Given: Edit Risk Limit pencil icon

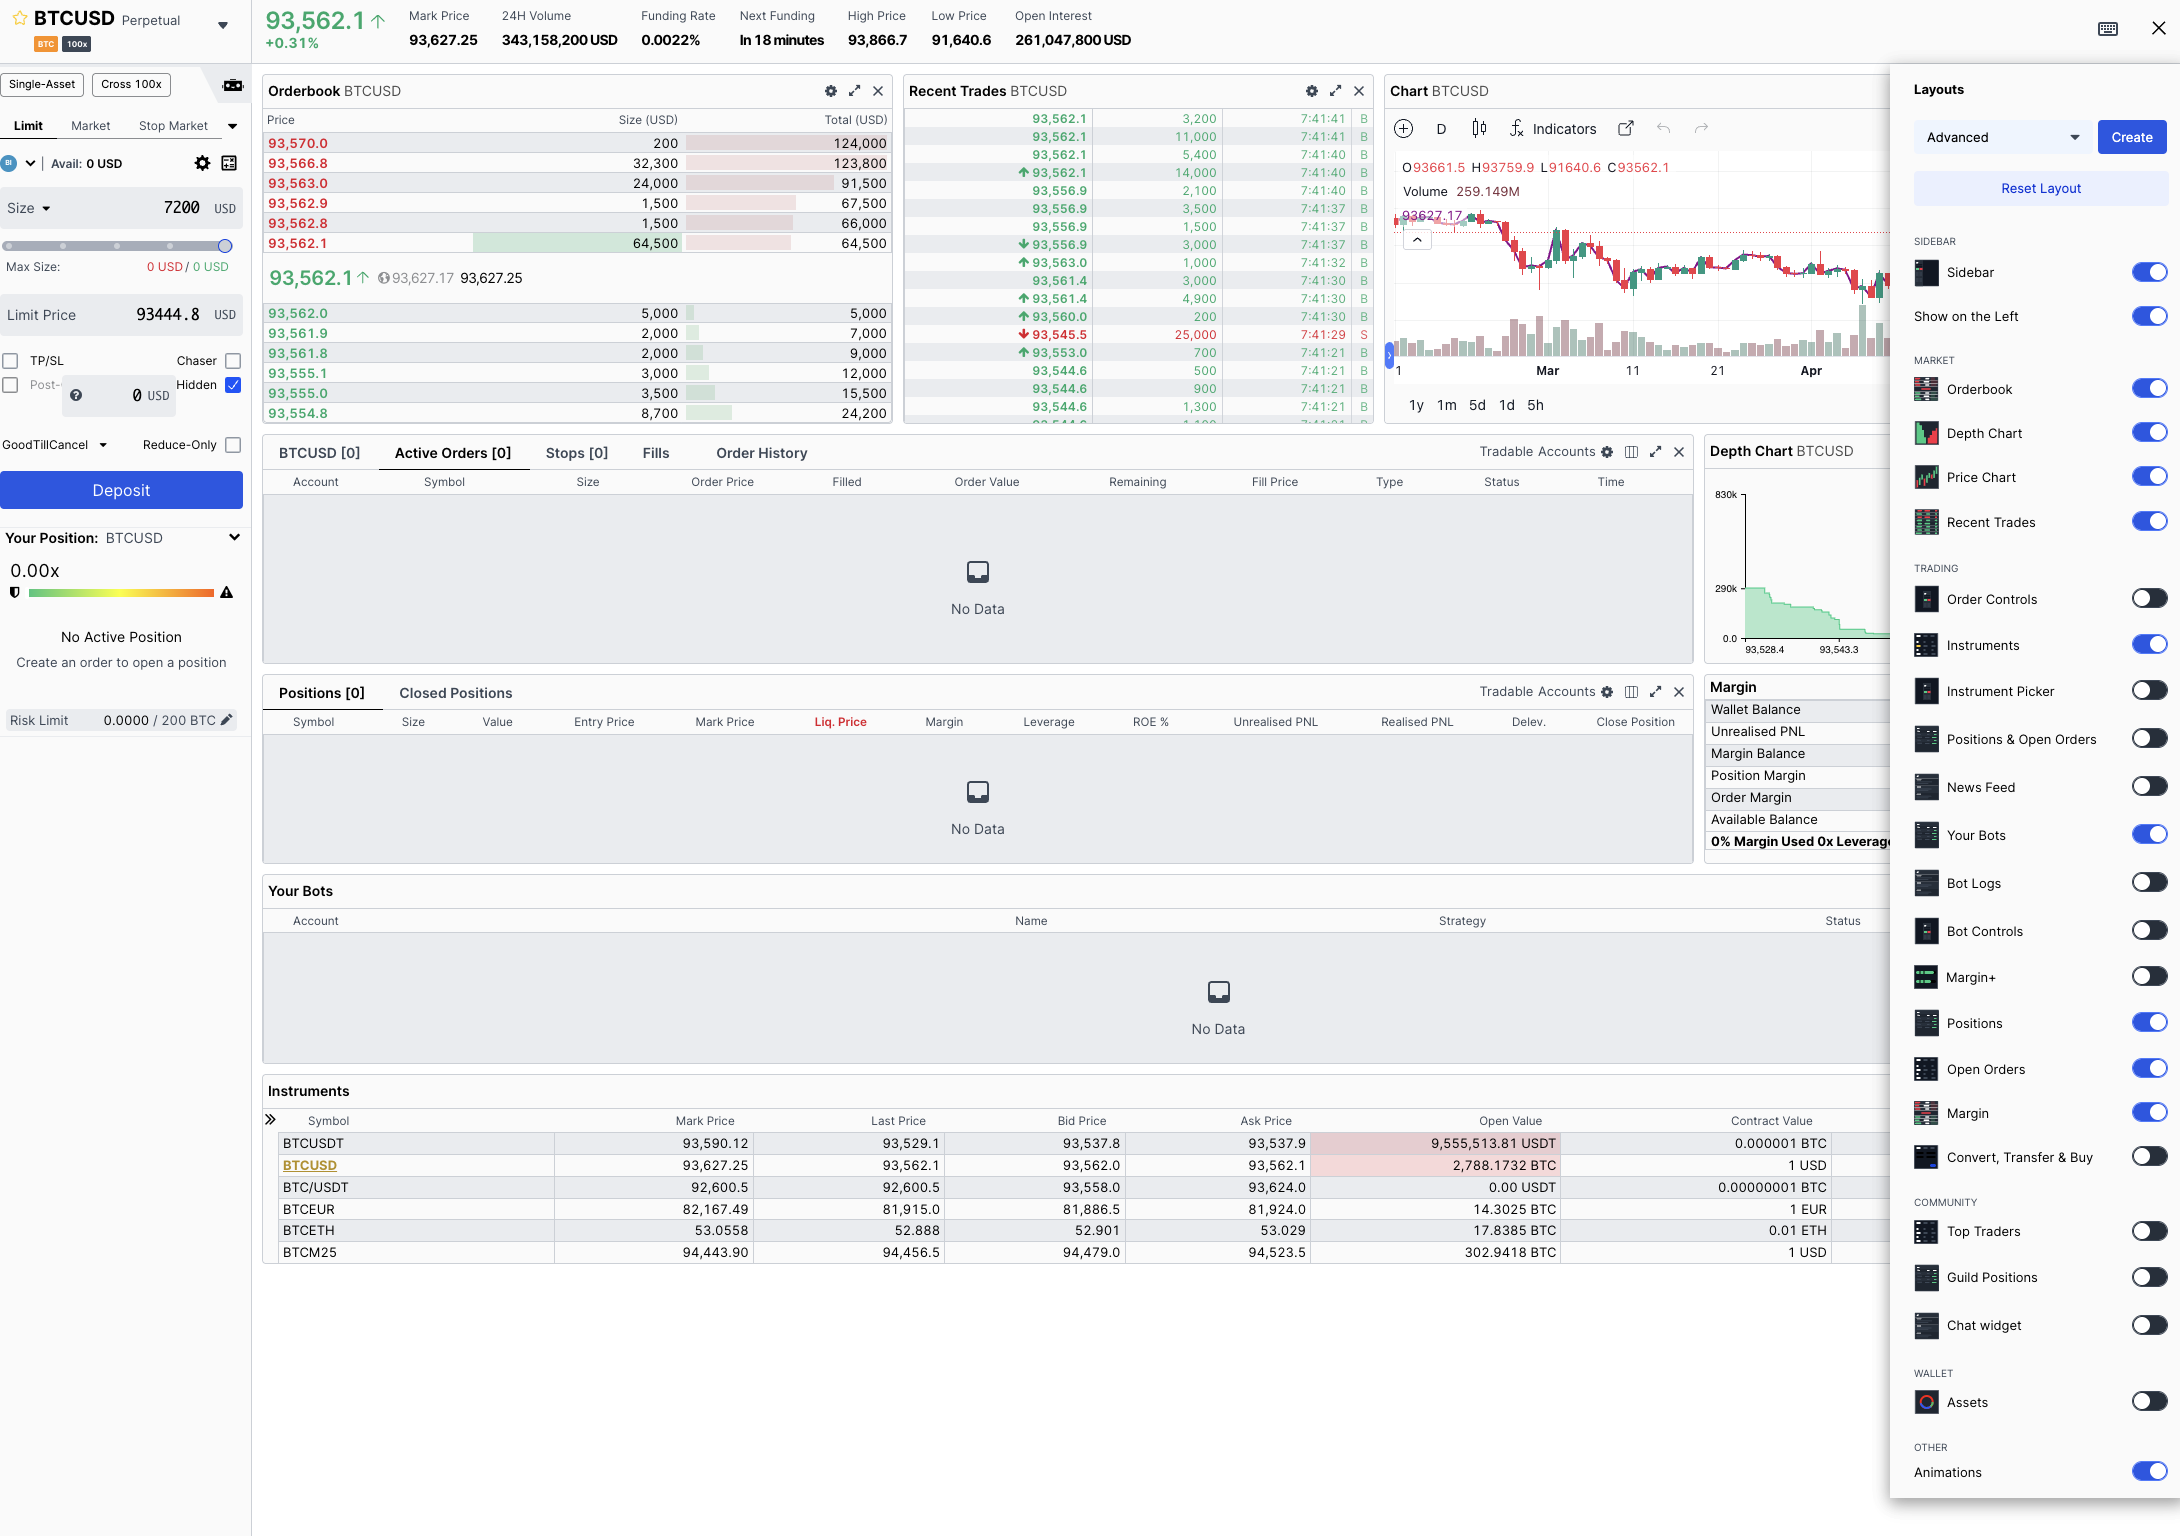Looking at the screenshot, I should click(227, 720).
